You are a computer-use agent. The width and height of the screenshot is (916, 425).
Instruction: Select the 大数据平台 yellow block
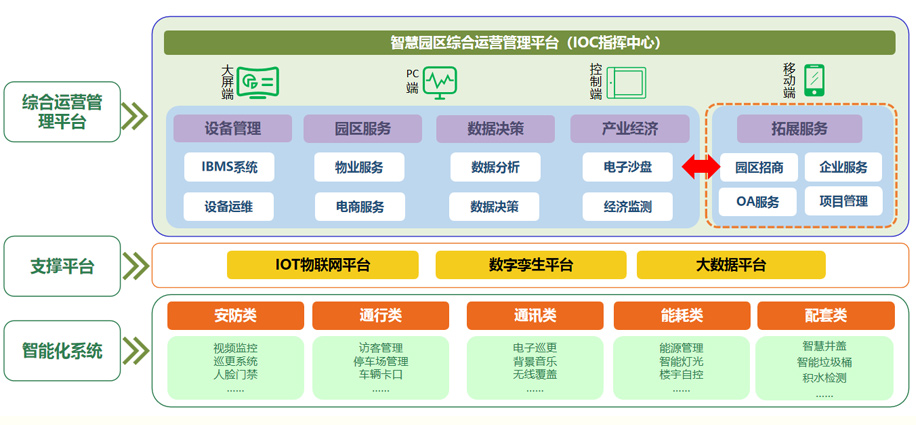[731, 265]
